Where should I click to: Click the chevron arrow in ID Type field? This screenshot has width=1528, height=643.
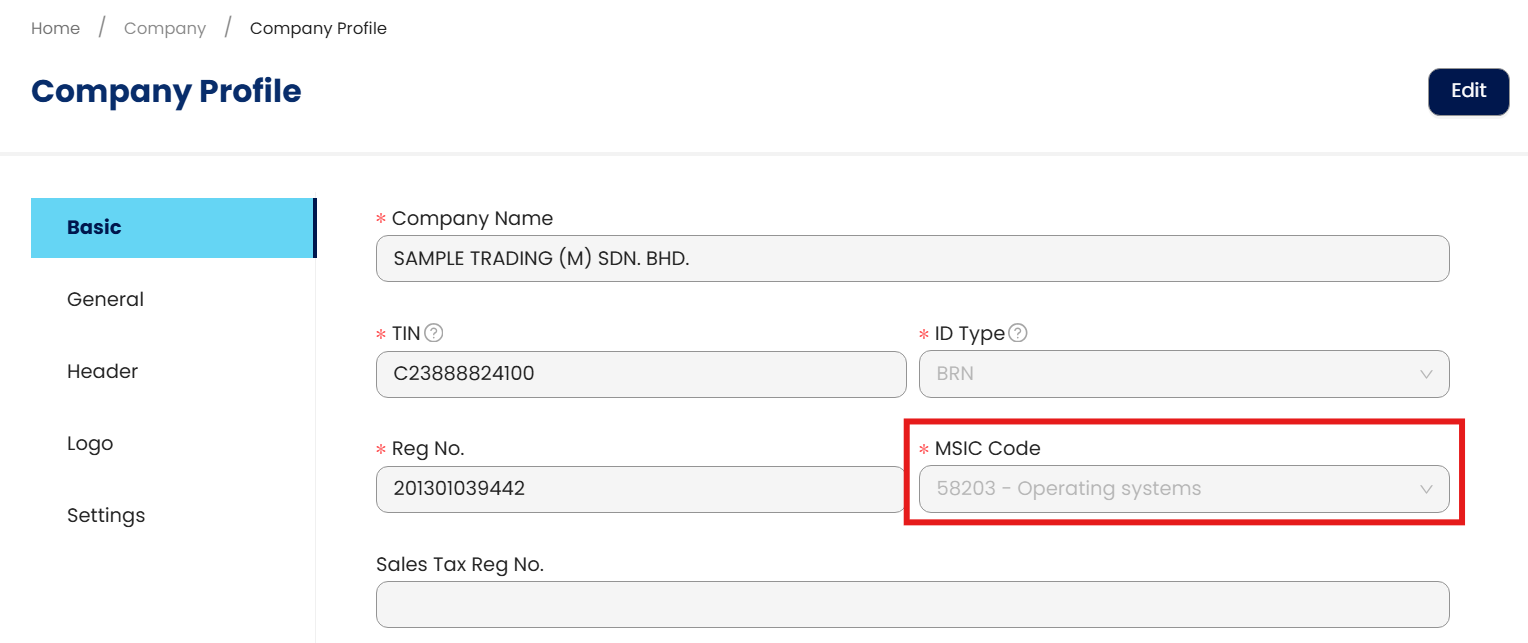(x=1426, y=374)
